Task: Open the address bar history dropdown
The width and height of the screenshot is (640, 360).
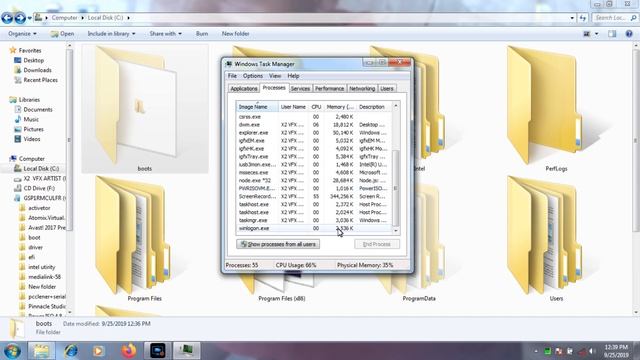Action: (572, 18)
